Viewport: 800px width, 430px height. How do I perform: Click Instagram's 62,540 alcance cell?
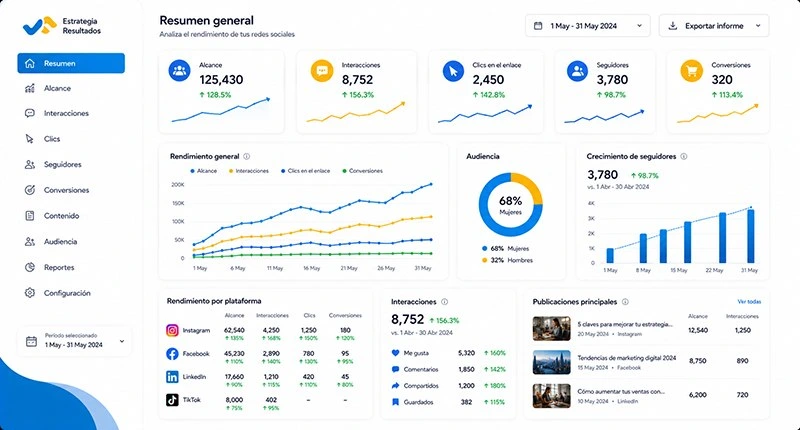click(x=234, y=330)
